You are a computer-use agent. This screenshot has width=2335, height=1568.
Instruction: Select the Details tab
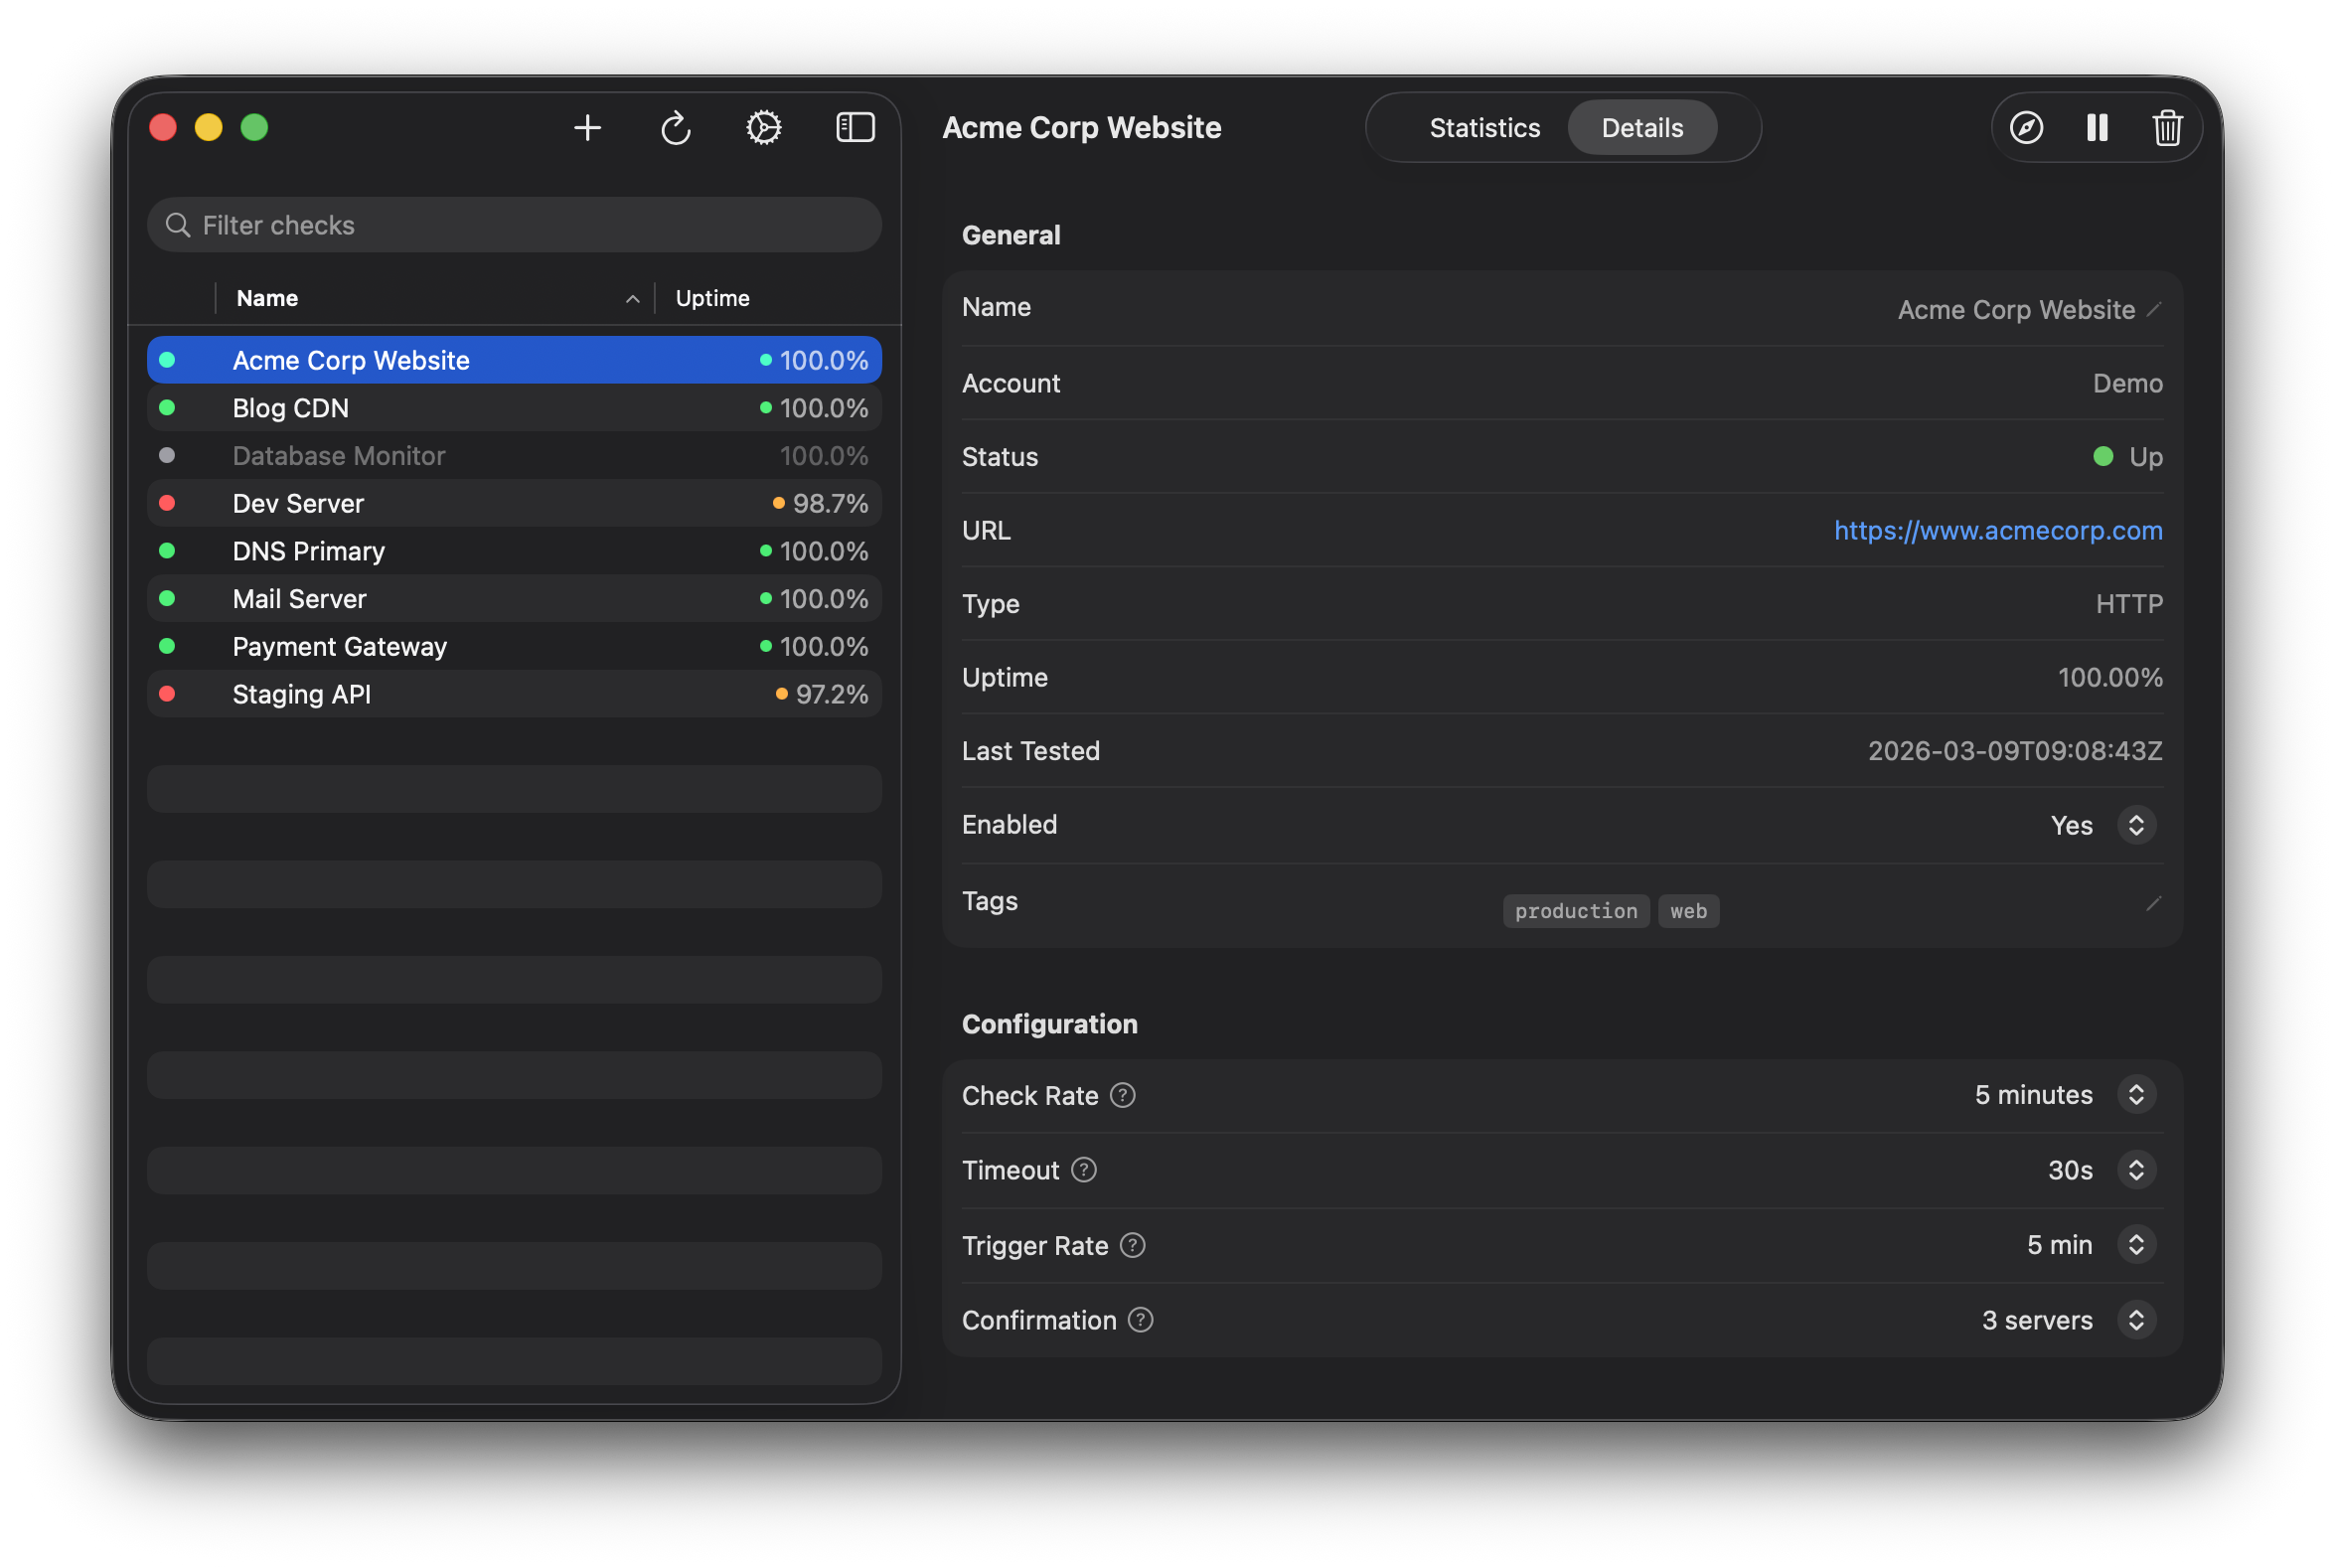[x=1642, y=127]
